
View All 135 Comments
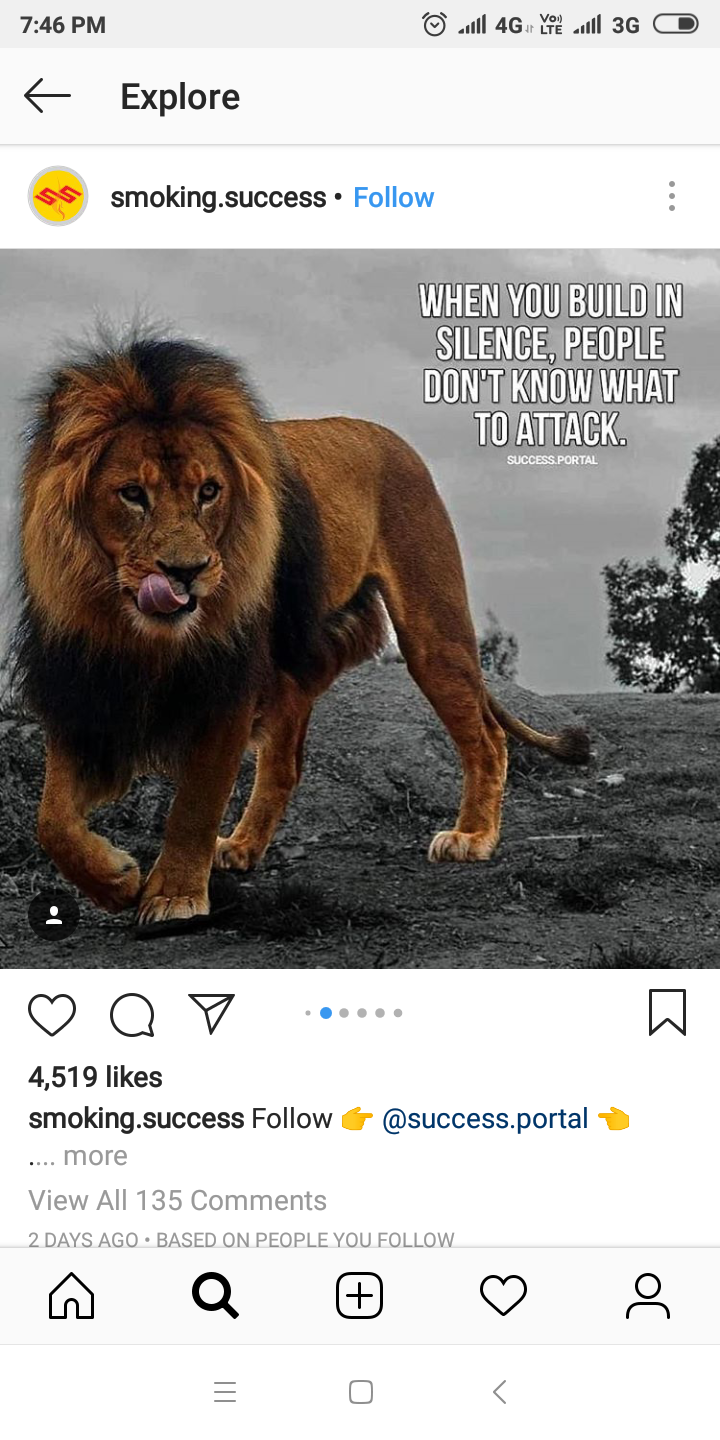click(178, 1200)
